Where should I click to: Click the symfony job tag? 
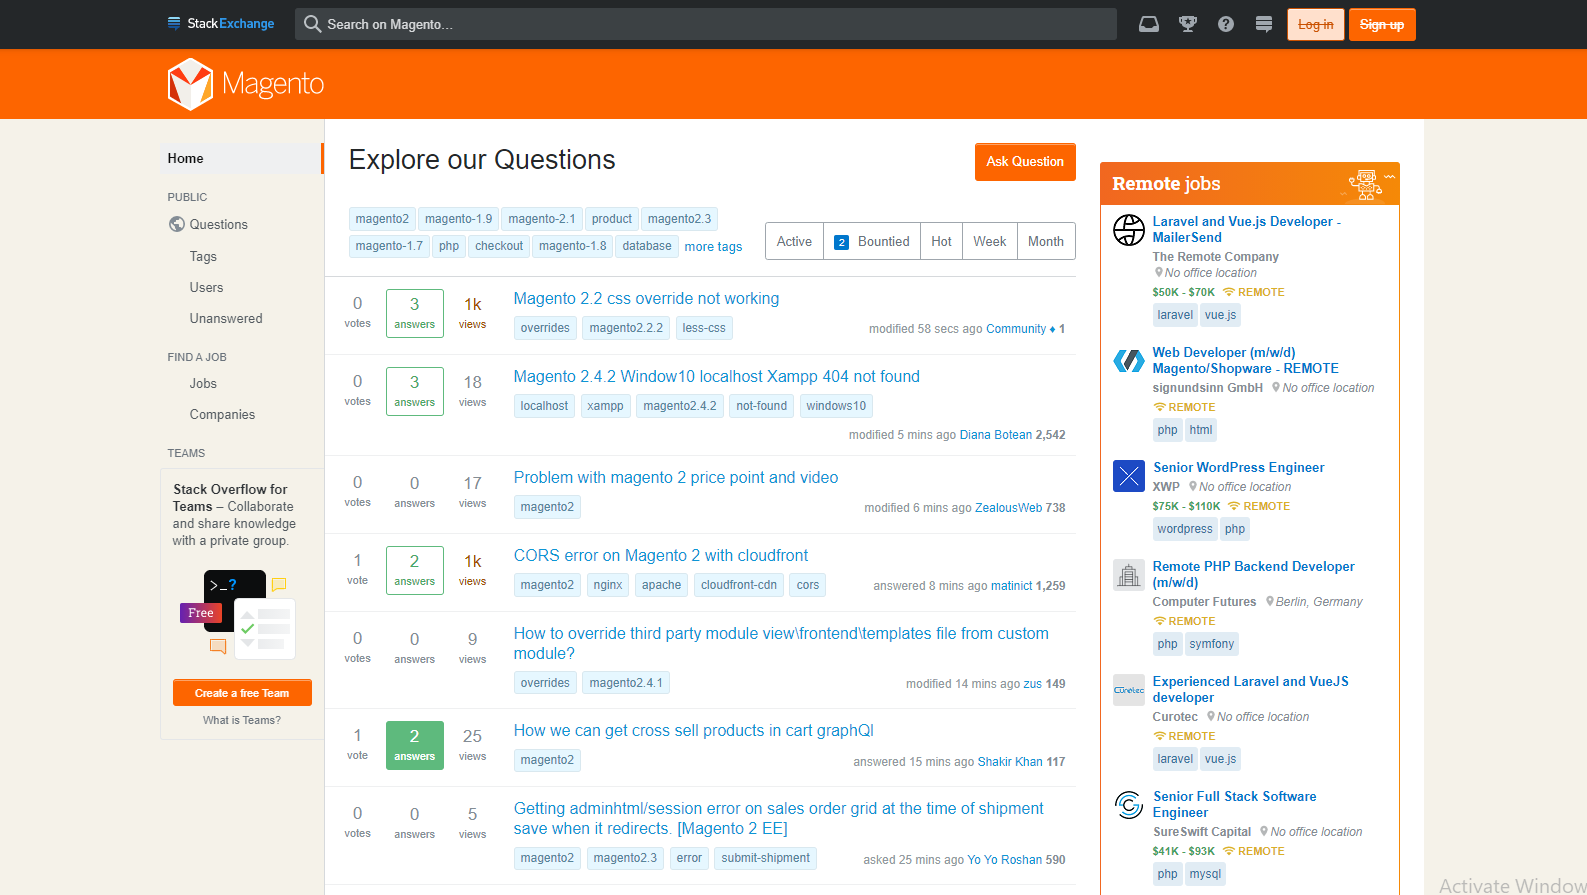(x=1211, y=644)
